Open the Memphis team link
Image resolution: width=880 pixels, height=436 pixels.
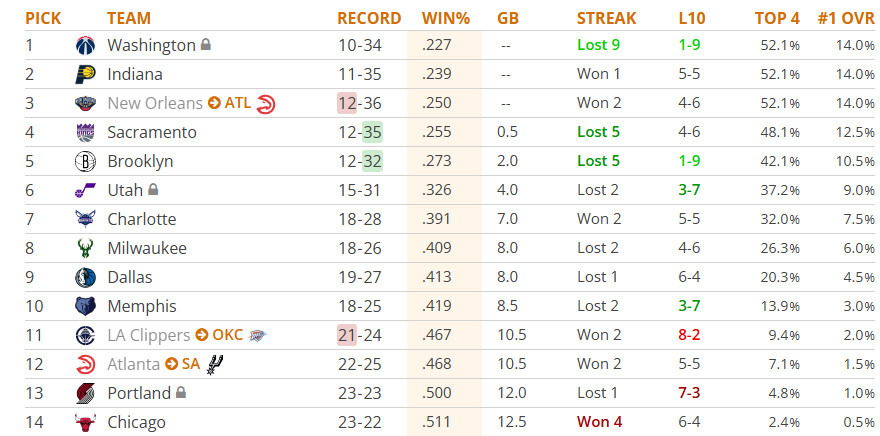pos(141,306)
